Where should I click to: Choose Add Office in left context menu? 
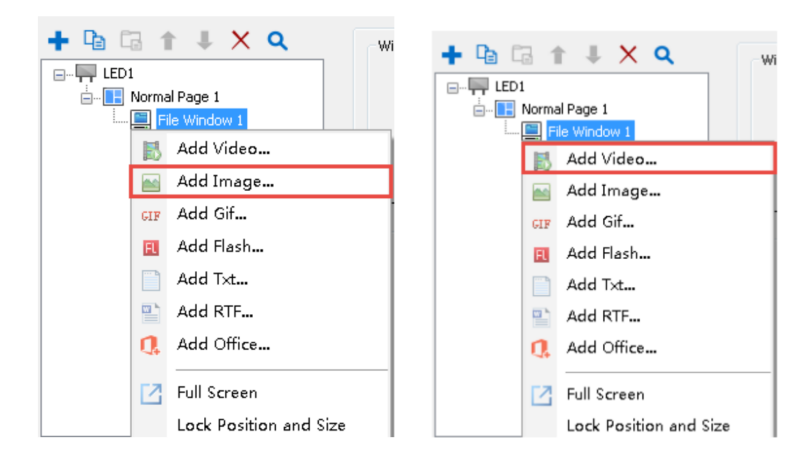261,344
